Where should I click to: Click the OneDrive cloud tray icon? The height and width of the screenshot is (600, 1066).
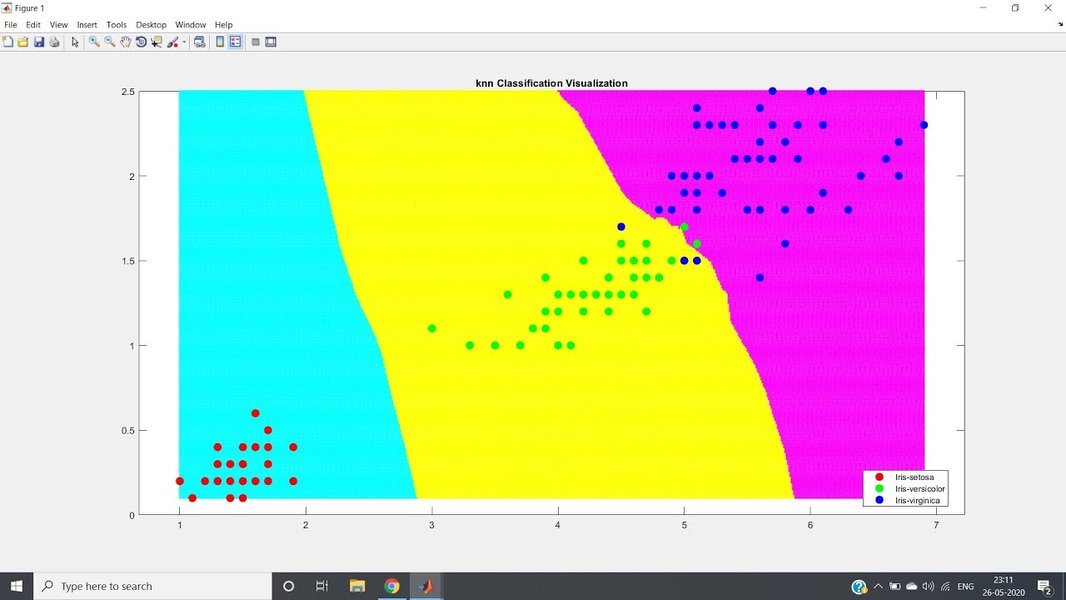tap(912, 586)
